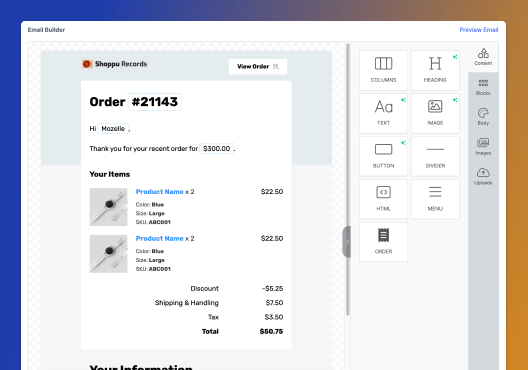Open the Body sidebar tab
Viewport: 528px width, 370px height.
(x=483, y=117)
